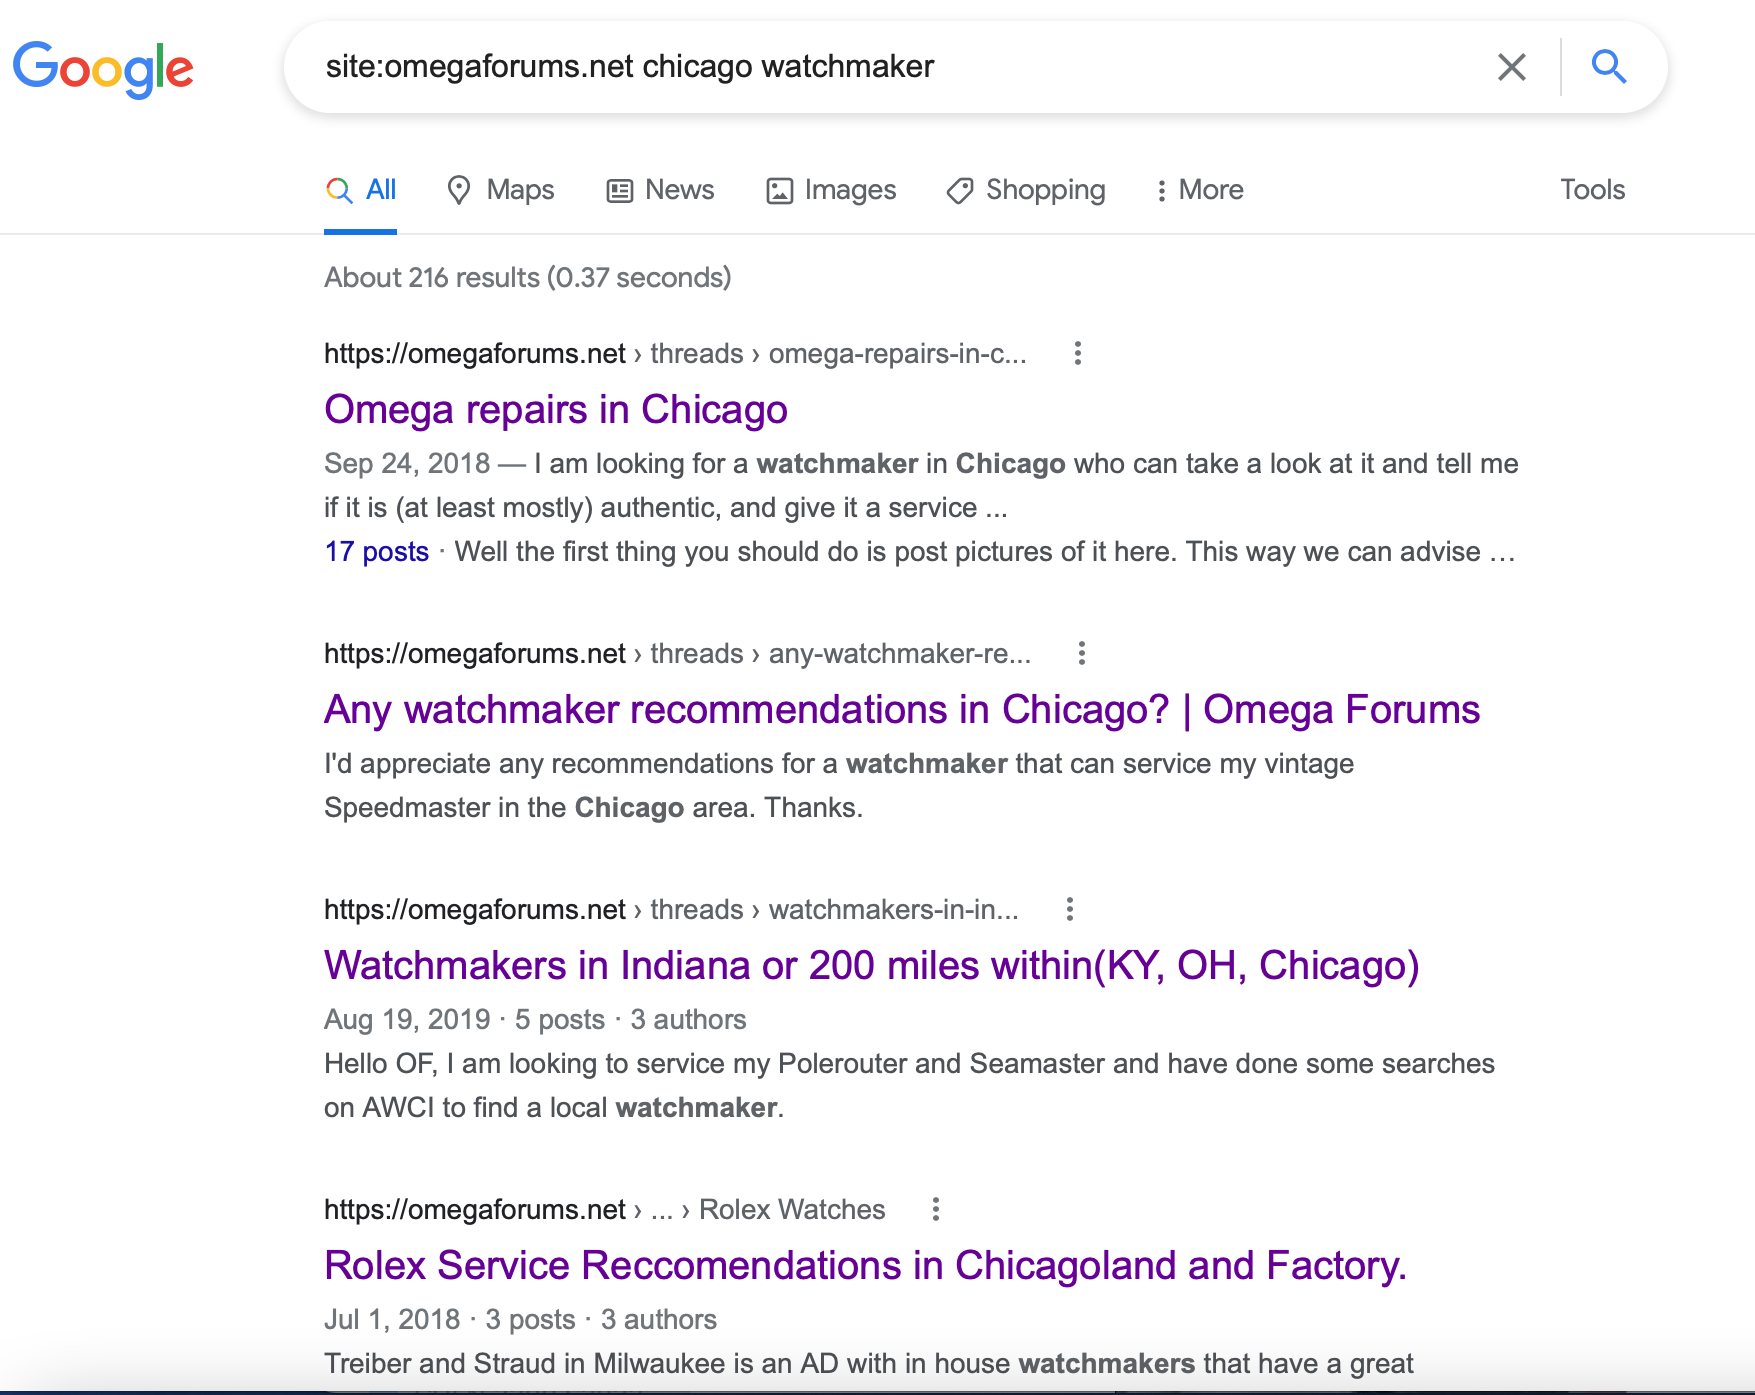
Task: Click the 17 posts link
Action: pyautogui.click(x=376, y=552)
